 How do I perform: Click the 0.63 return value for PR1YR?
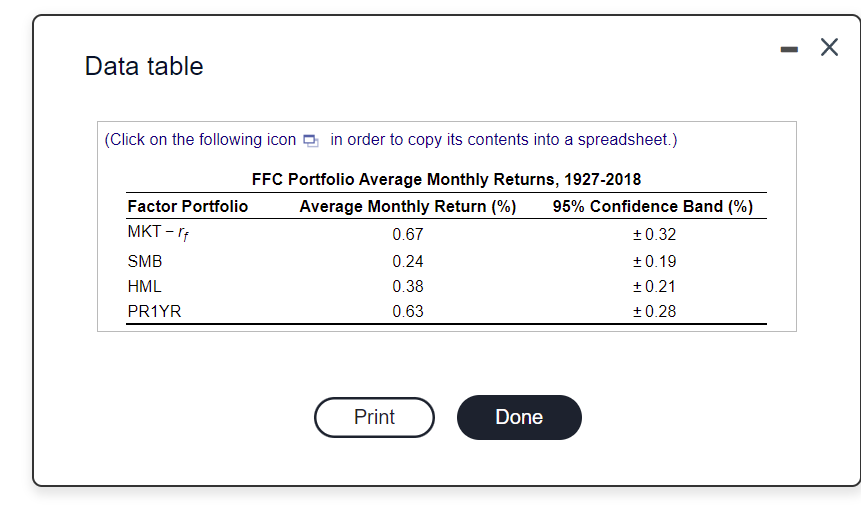pyautogui.click(x=408, y=311)
